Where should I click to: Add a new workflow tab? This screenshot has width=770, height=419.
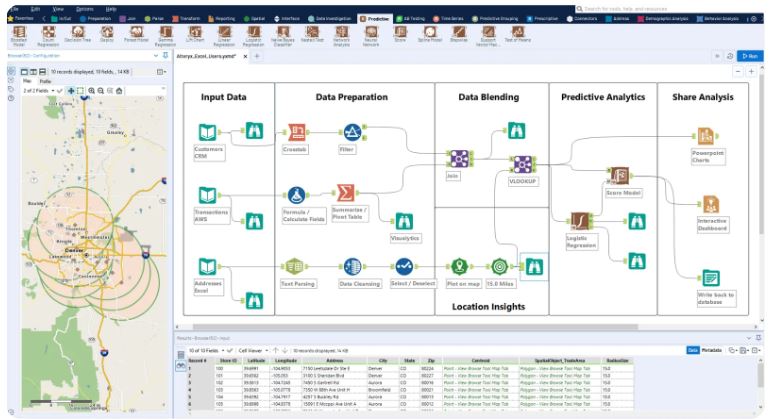[257, 56]
